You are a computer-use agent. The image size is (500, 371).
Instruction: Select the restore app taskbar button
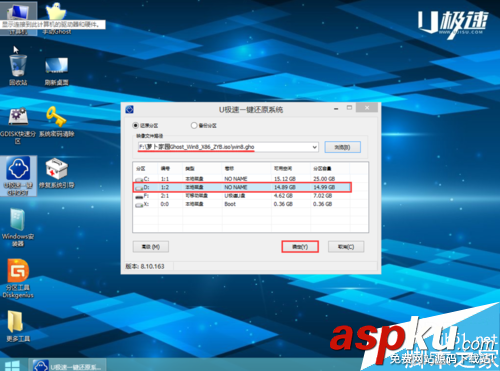click(x=68, y=365)
